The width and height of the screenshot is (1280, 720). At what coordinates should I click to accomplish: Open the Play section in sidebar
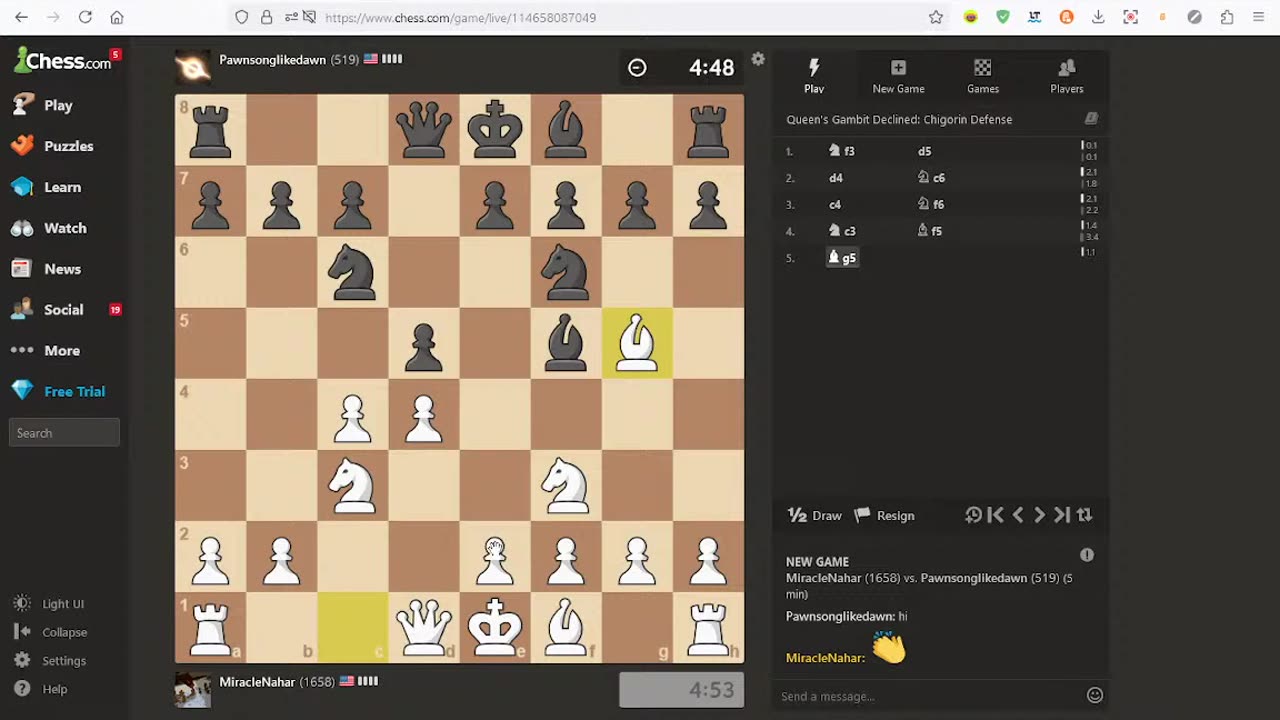pos(42,105)
